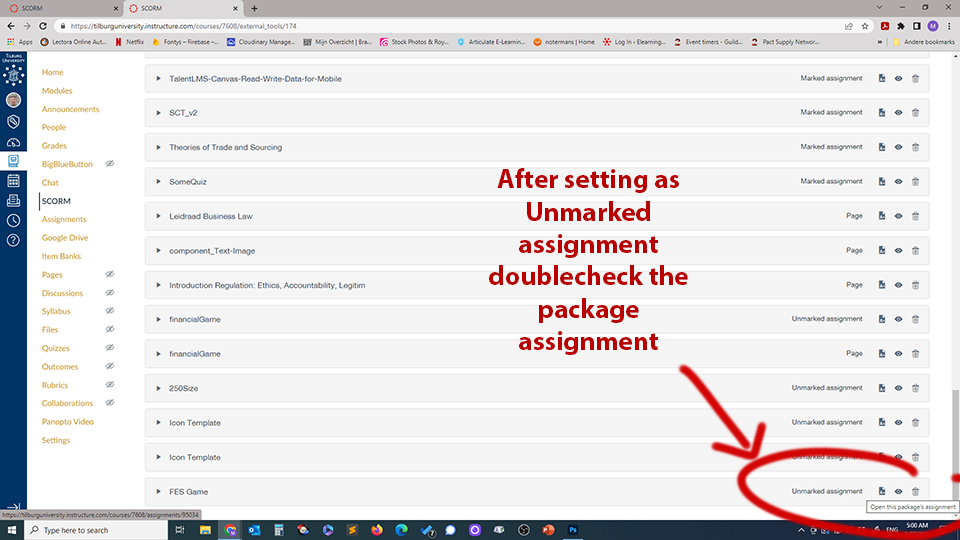Click Windows taskbar search box
Image resolution: width=960 pixels, height=540 pixels.
tap(97, 530)
